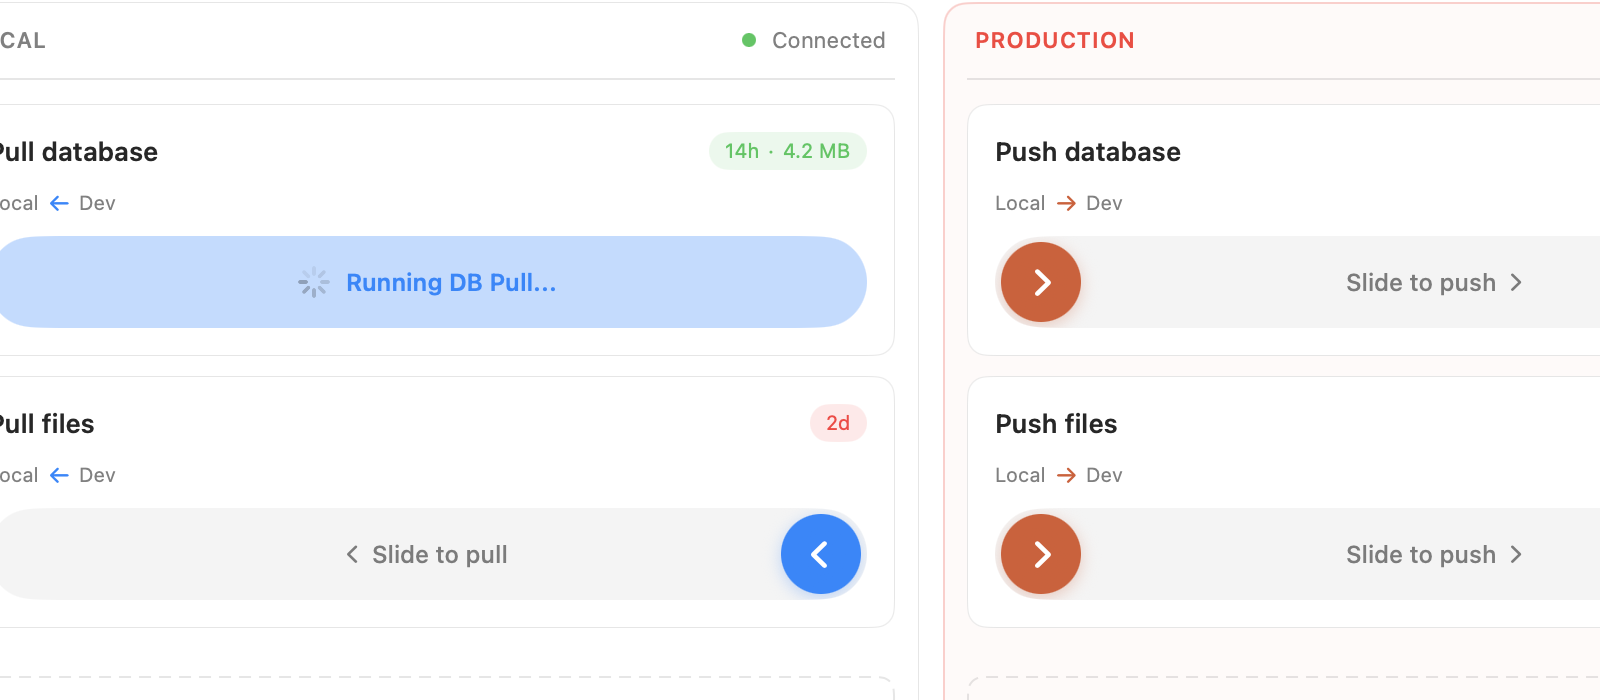Click the Dev label under Push database

coord(1104,203)
